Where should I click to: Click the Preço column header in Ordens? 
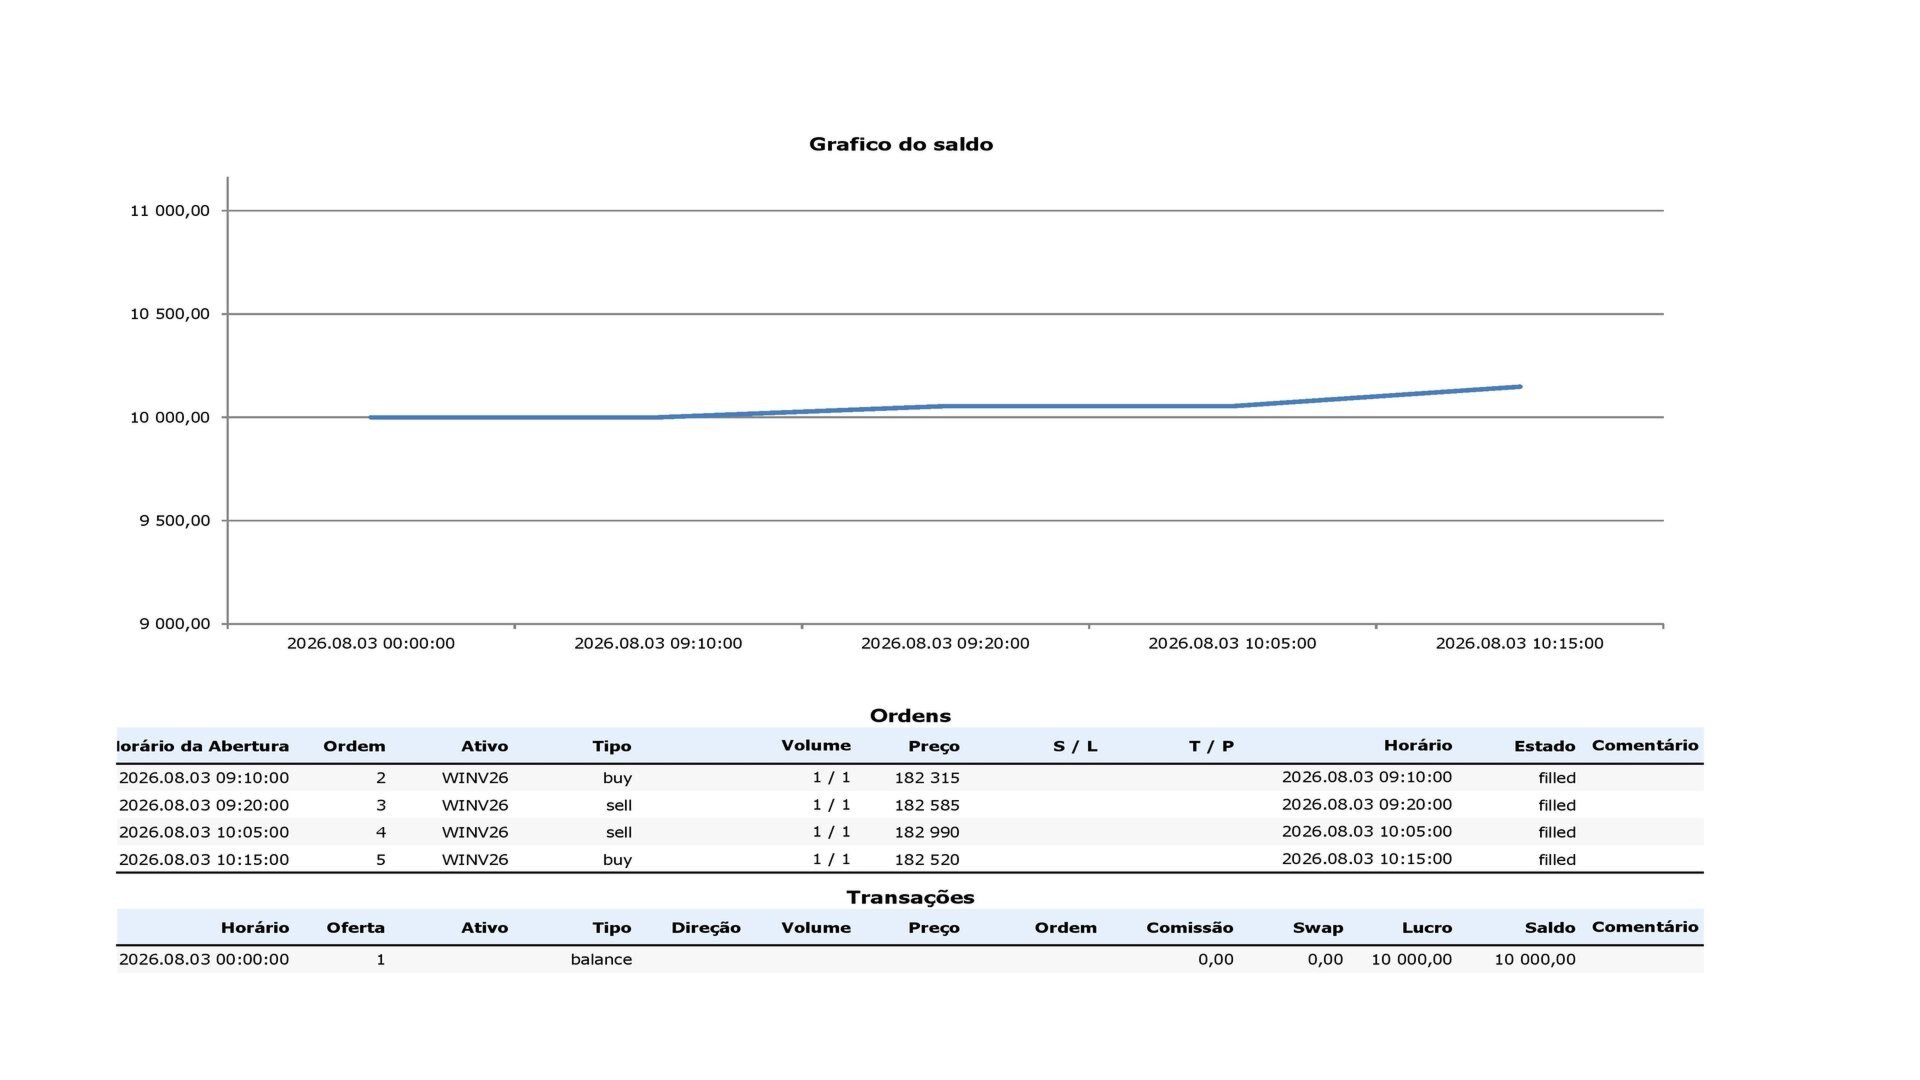[933, 746]
